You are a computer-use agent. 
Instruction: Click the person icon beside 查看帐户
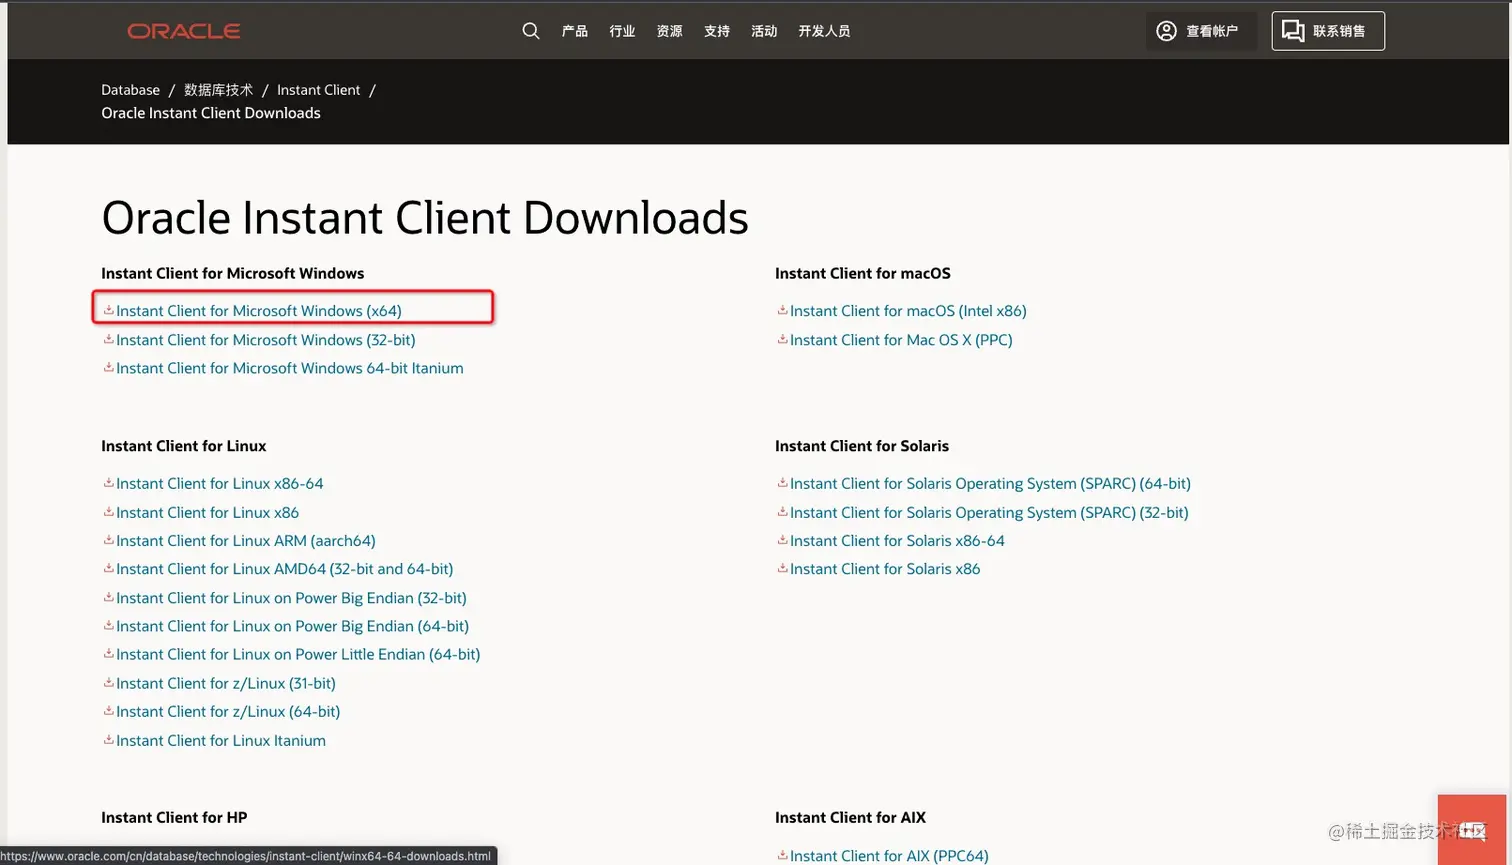pos(1166,31)
